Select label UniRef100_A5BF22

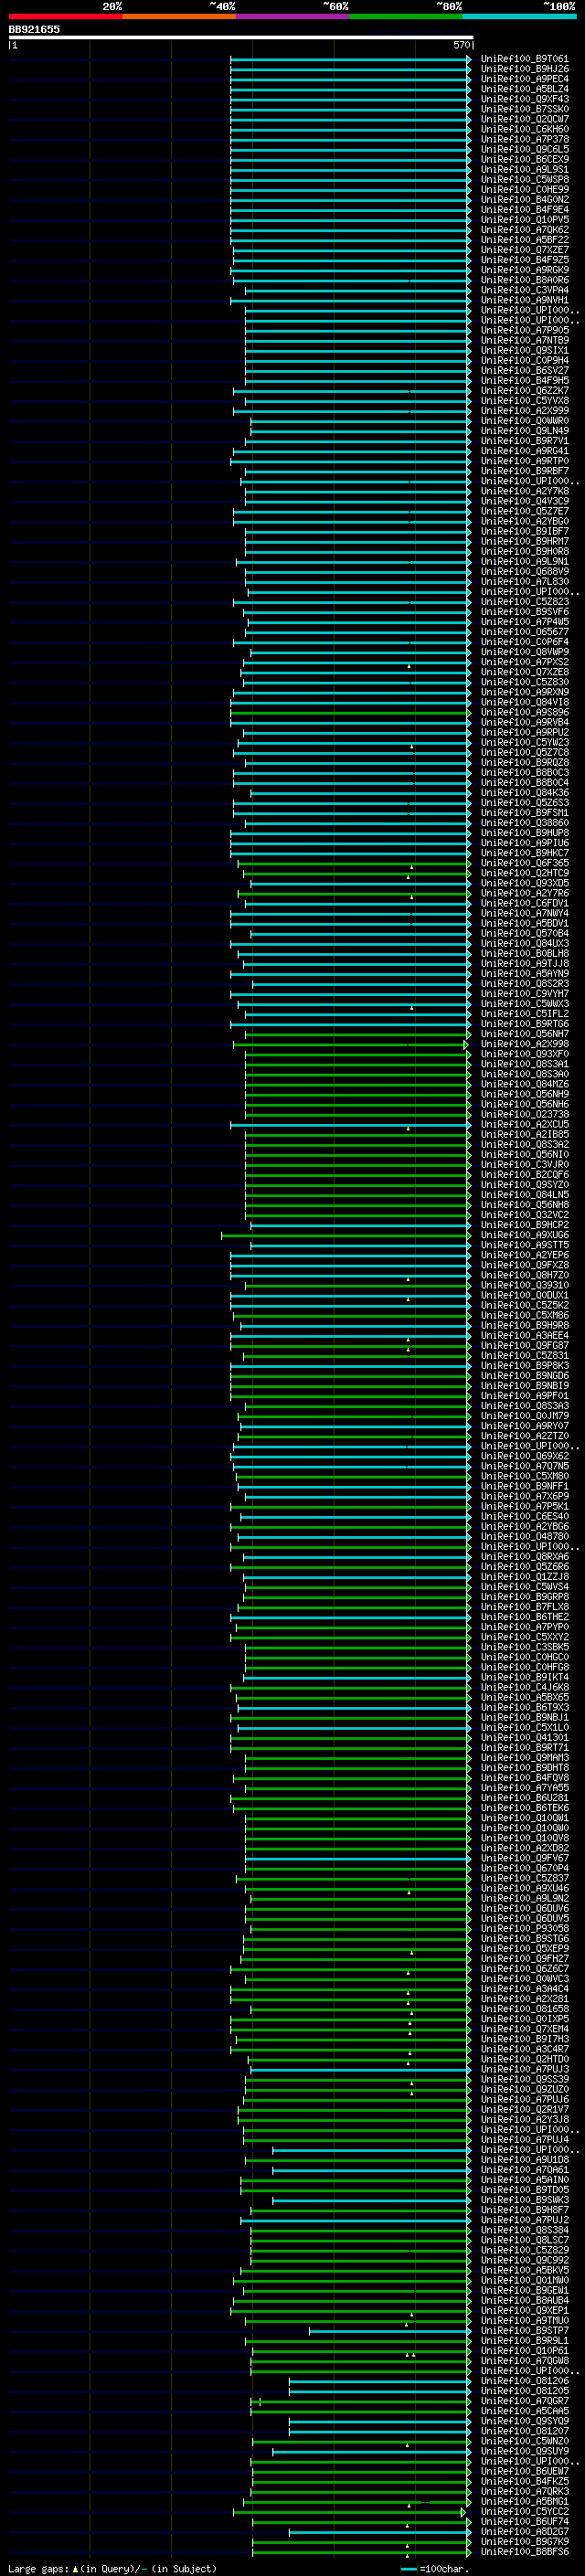pyautogui.click(x=524, y=240)
